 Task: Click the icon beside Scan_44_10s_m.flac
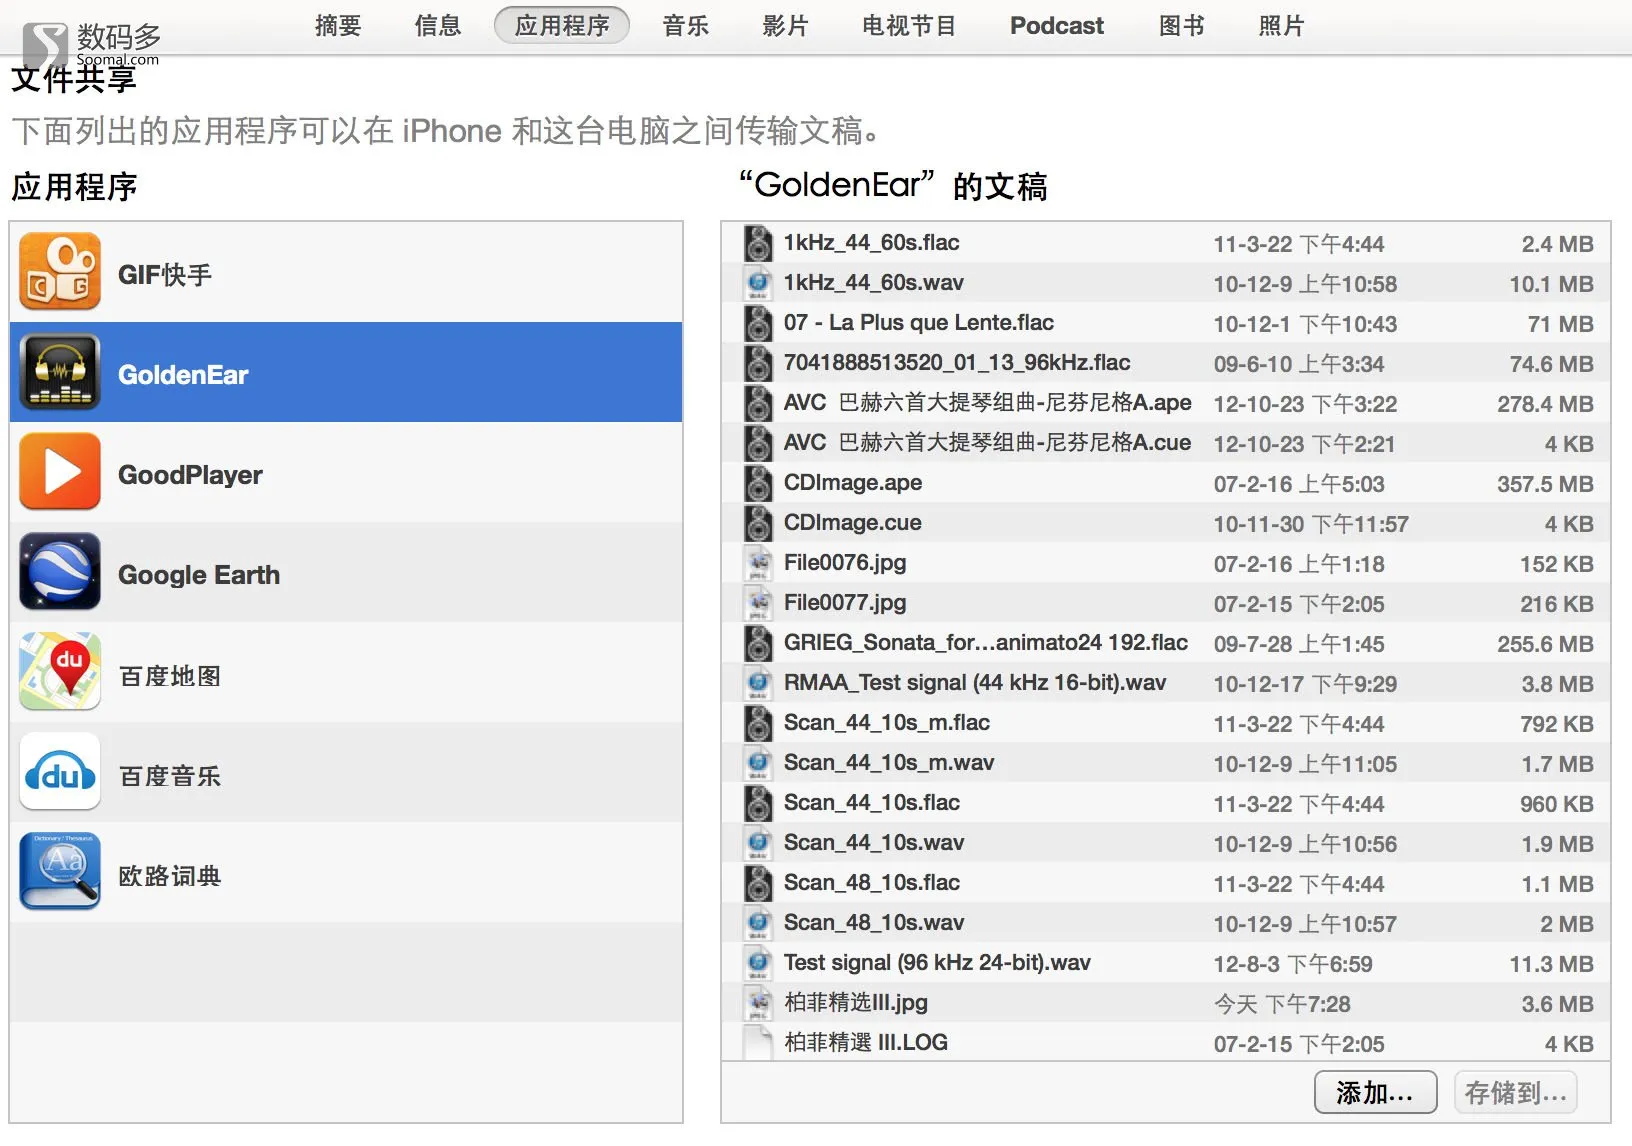click(x=759, y=723)
